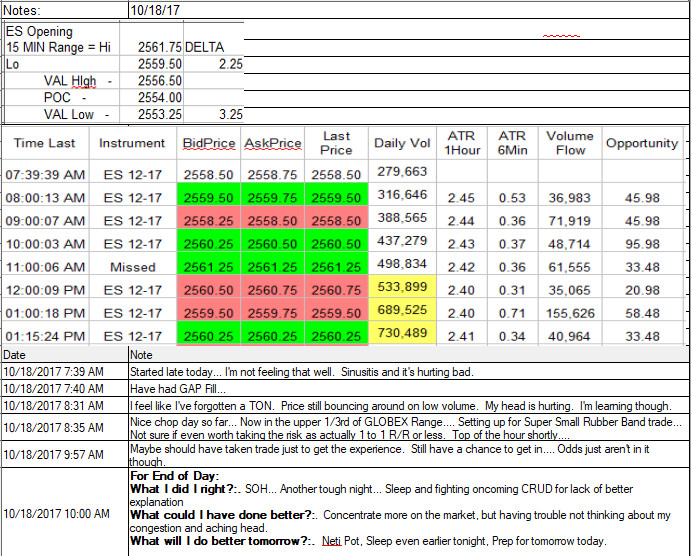
Task: Select the 'ATR 6Min' column header
Action: (513, 143)
